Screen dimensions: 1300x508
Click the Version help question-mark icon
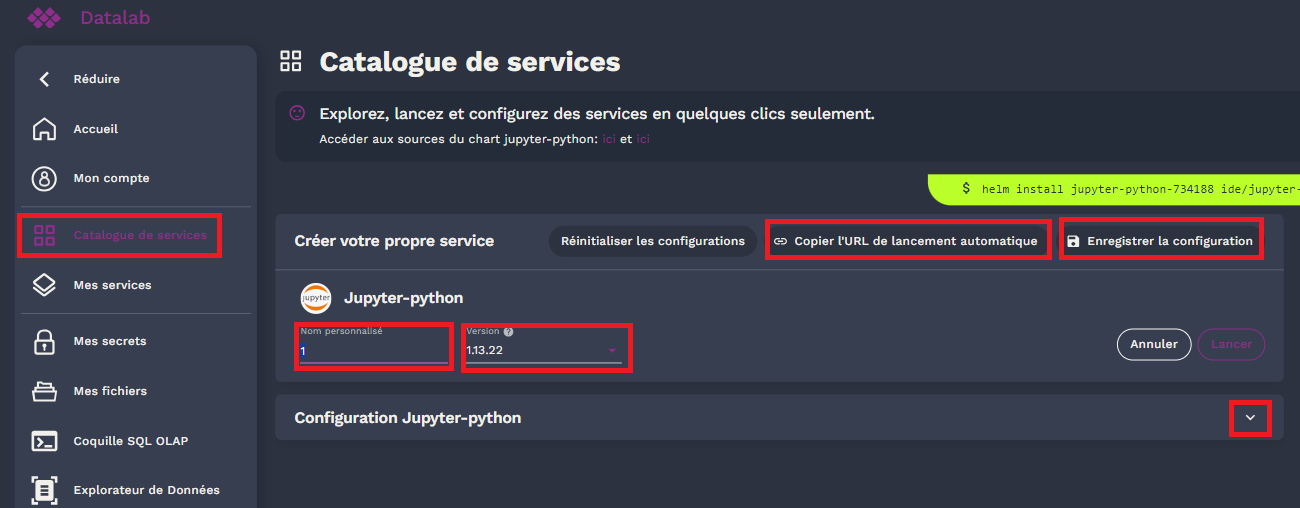point(508,332)
